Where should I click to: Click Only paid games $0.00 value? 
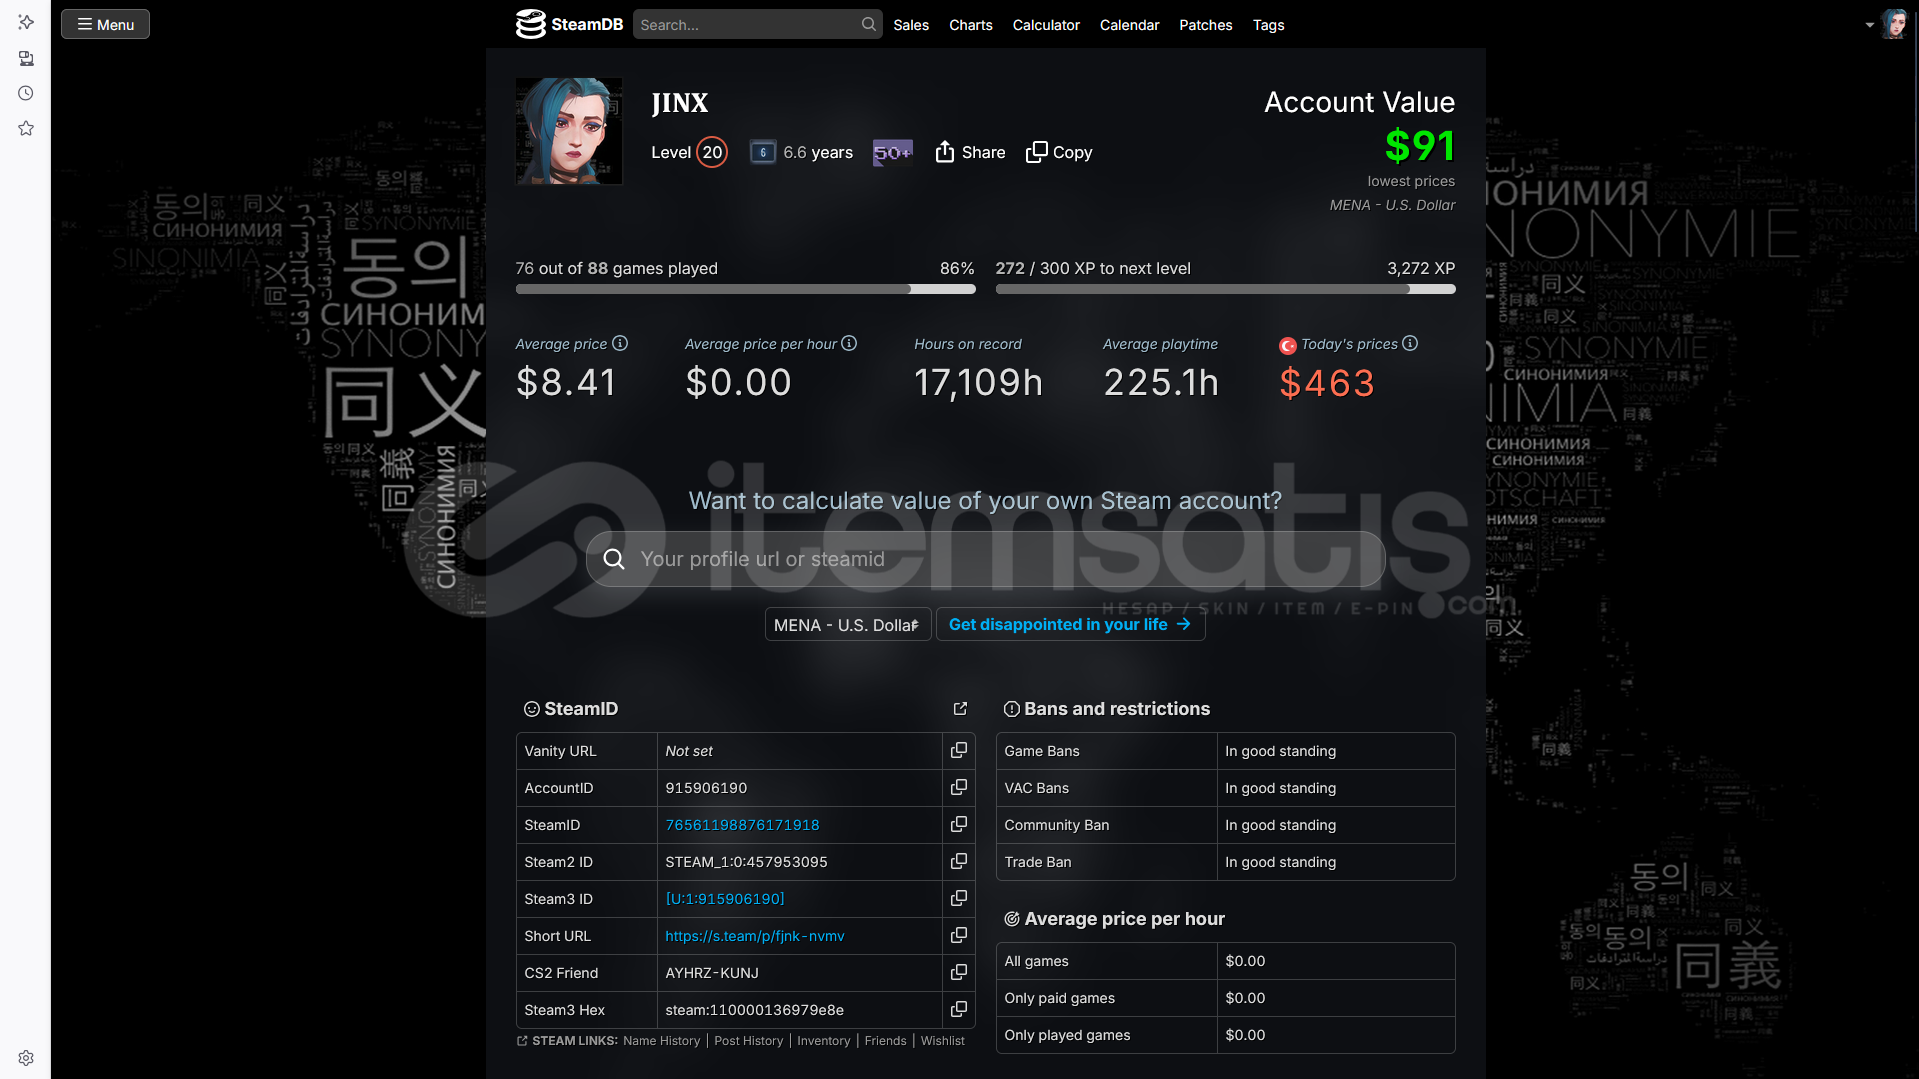click(1245, 998)
